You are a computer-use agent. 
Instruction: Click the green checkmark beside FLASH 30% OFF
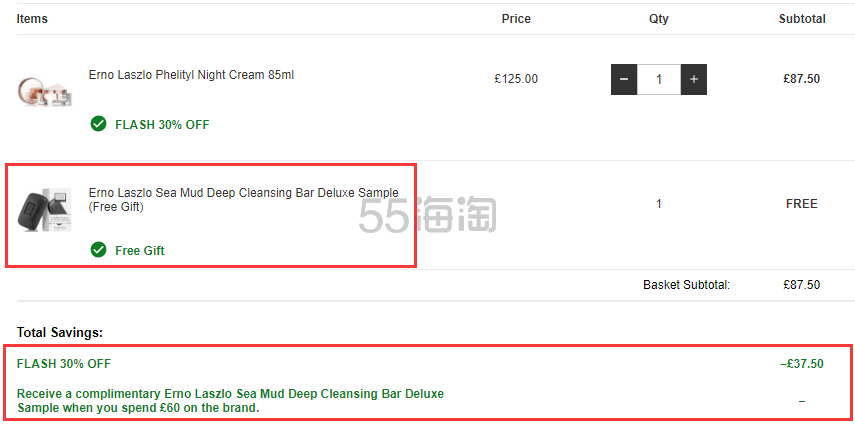point(98,124)
